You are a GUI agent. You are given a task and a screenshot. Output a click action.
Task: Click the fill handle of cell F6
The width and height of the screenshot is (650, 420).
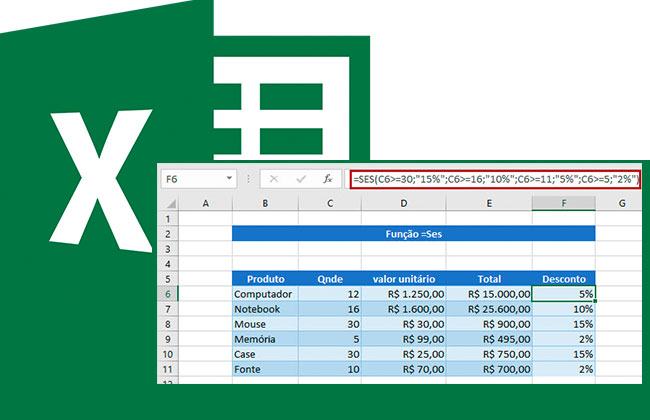coord(595,301)
